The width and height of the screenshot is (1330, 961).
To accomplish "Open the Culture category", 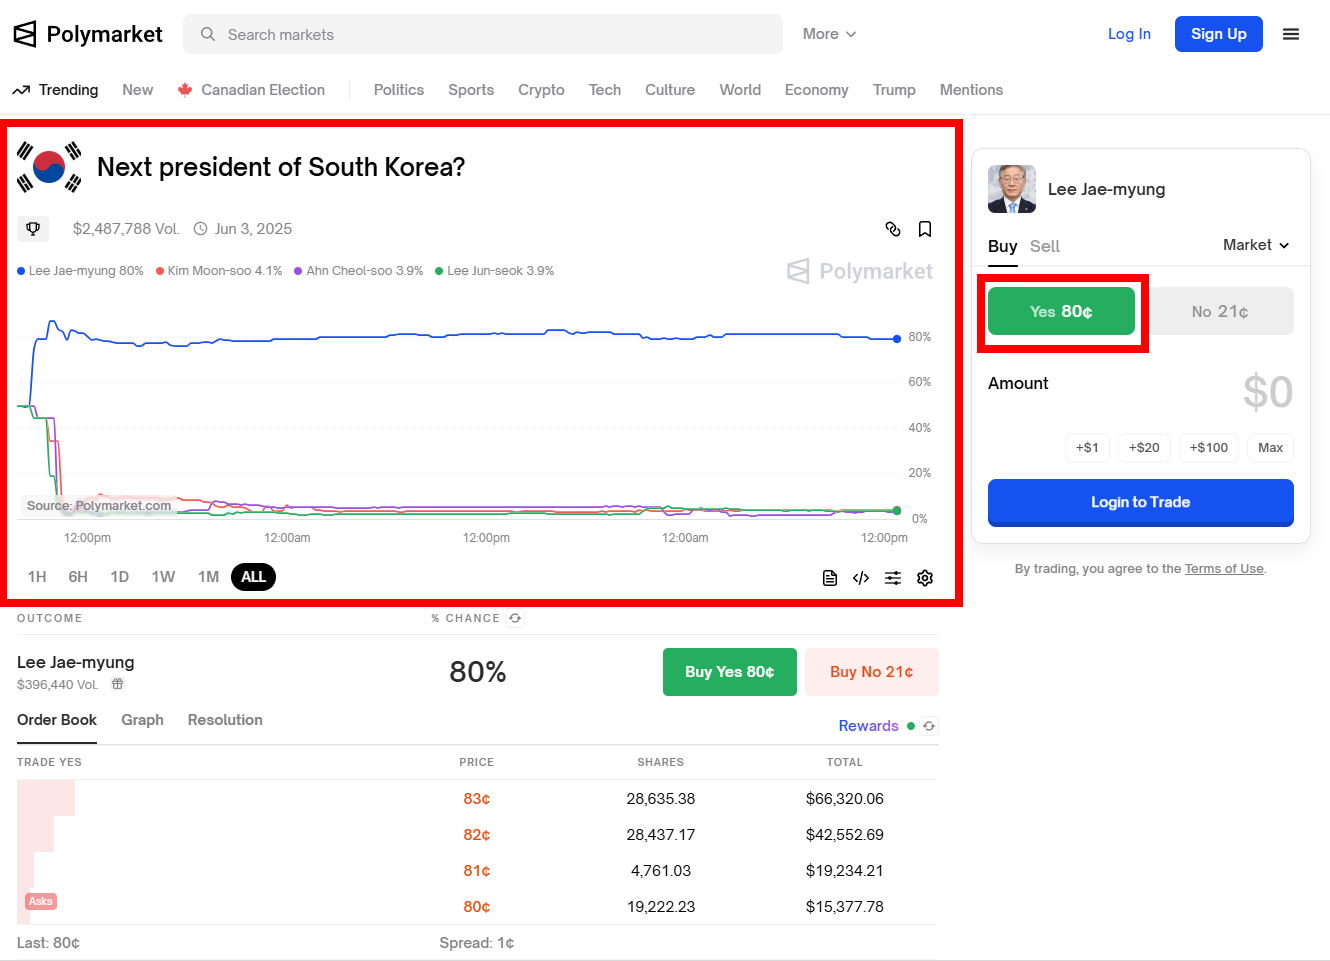I will pos(670,90).
